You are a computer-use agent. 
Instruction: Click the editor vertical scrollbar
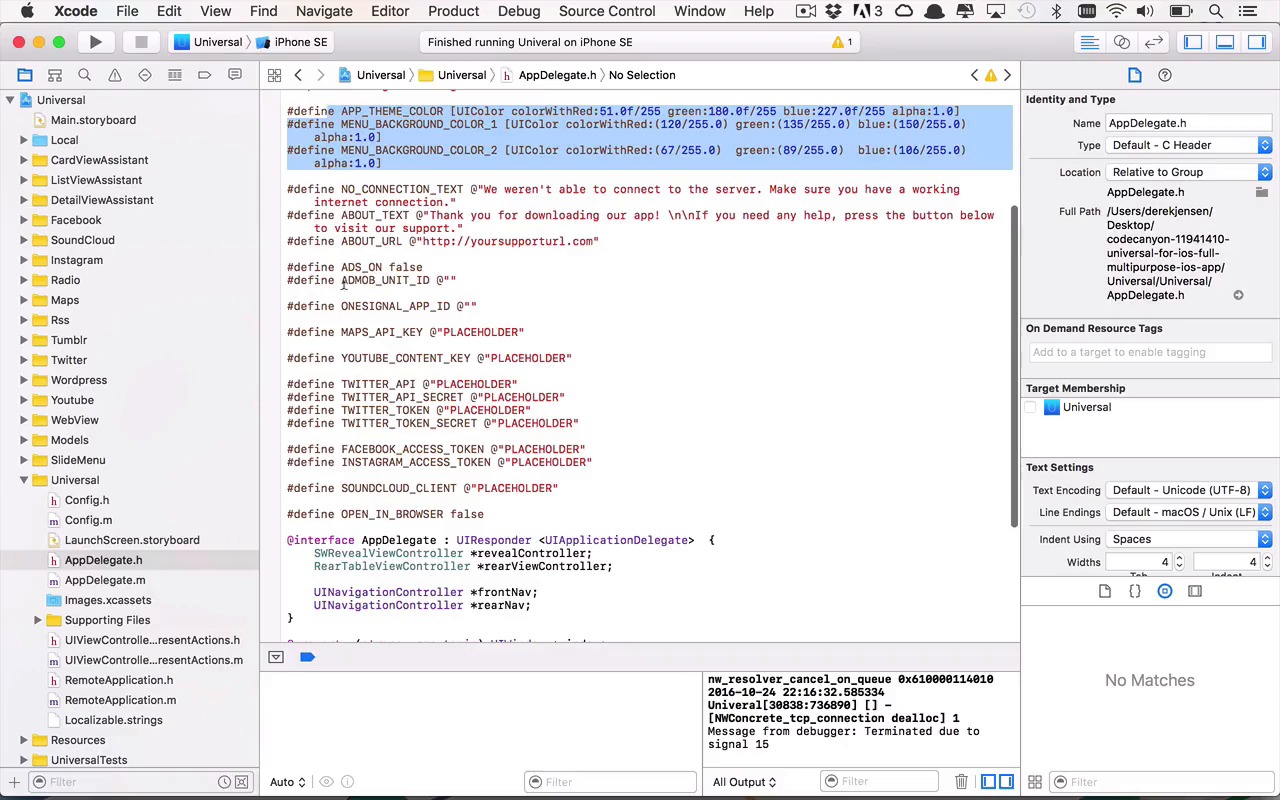[1013, 365]
